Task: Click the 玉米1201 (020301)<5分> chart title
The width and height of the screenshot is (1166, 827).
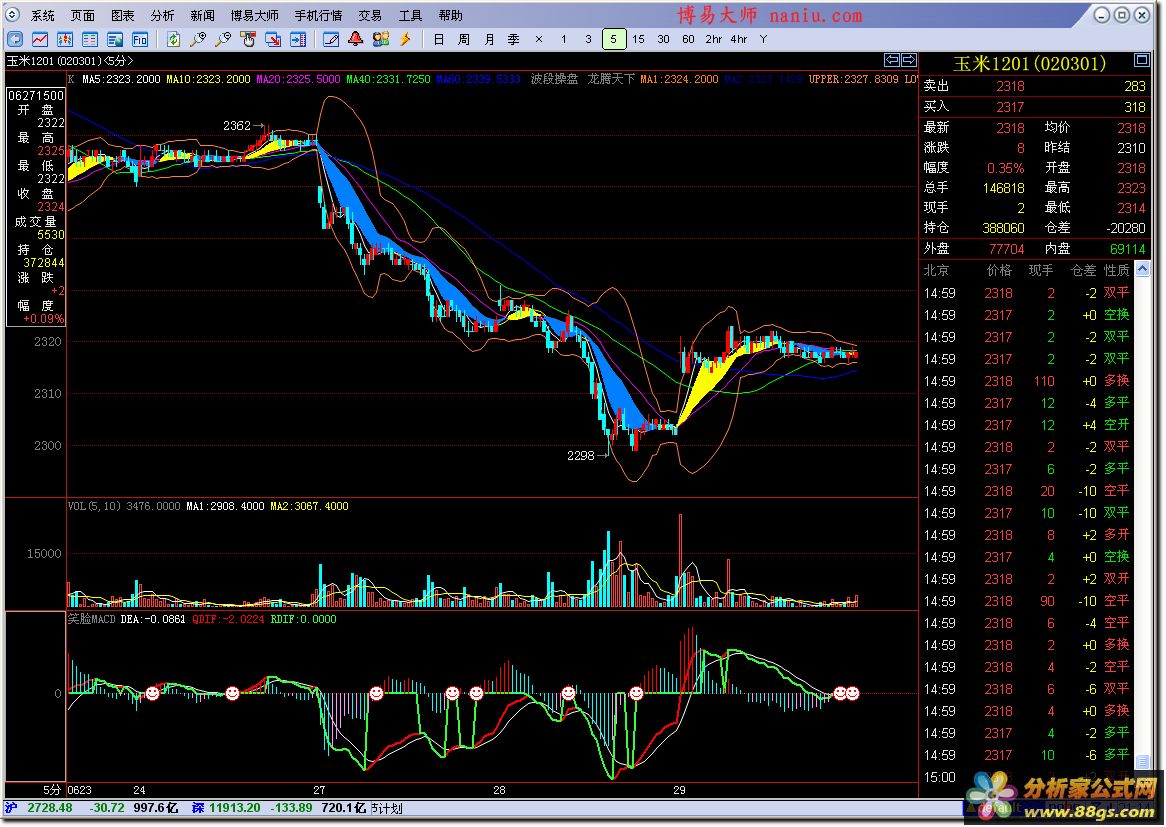Action: coord(70,61)
